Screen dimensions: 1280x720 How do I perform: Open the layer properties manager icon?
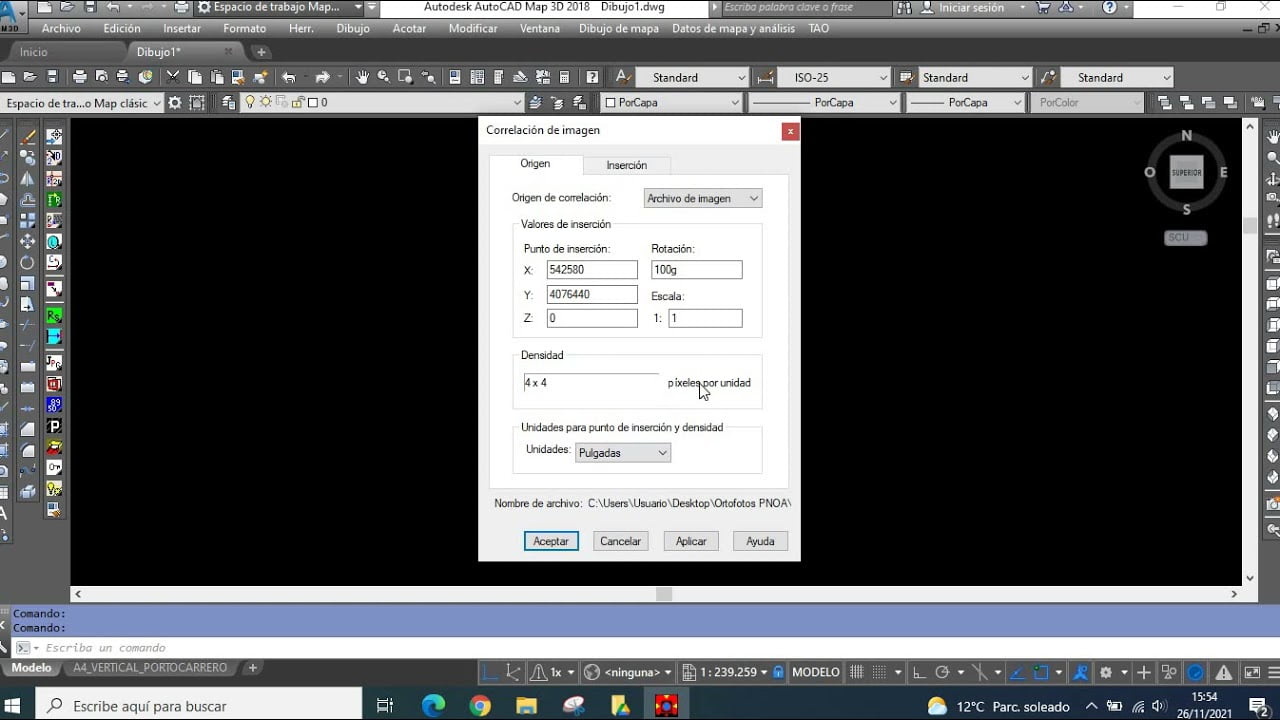[229, 102]
